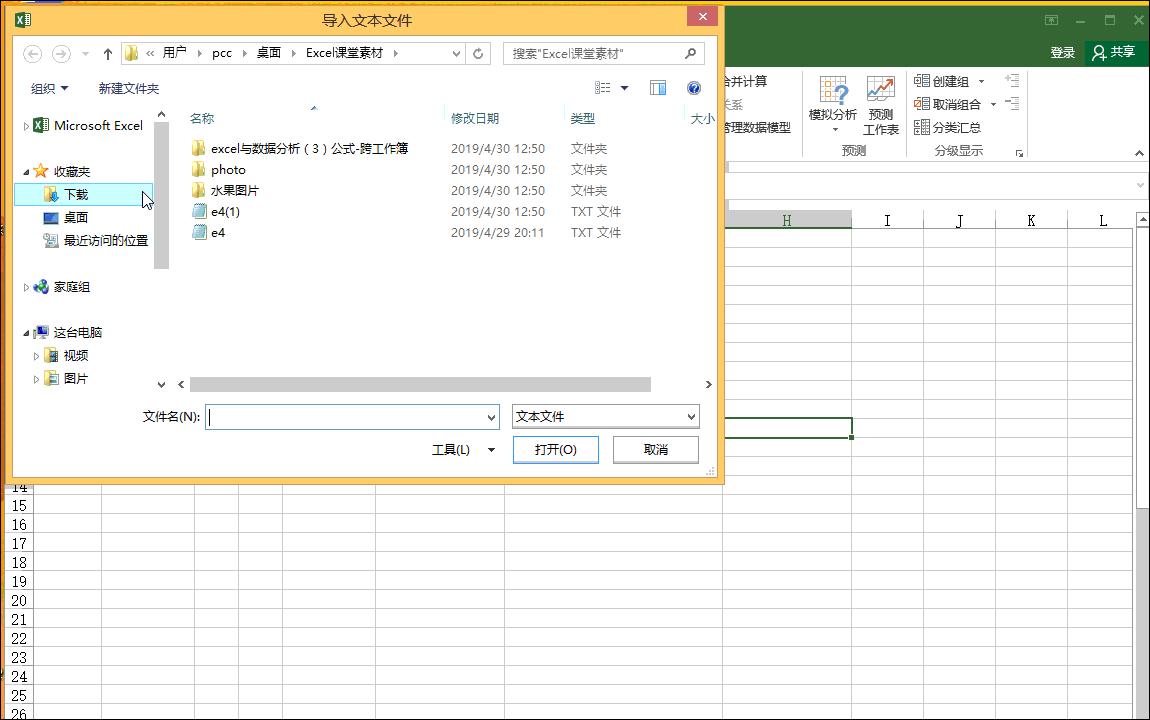Open the filename history dropdown
Viewport: 1150px width, 720px height.
(491, 417)
